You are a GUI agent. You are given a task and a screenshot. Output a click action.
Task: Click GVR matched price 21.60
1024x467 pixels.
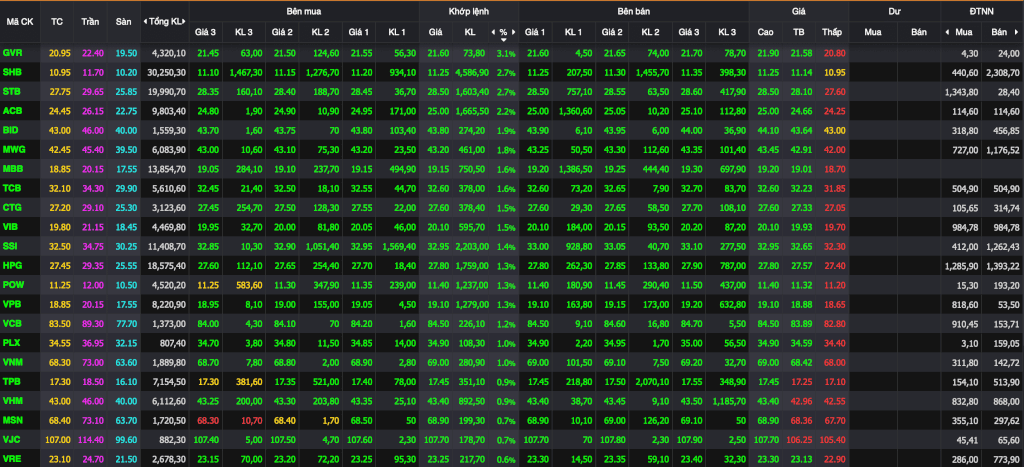(438, 53)
